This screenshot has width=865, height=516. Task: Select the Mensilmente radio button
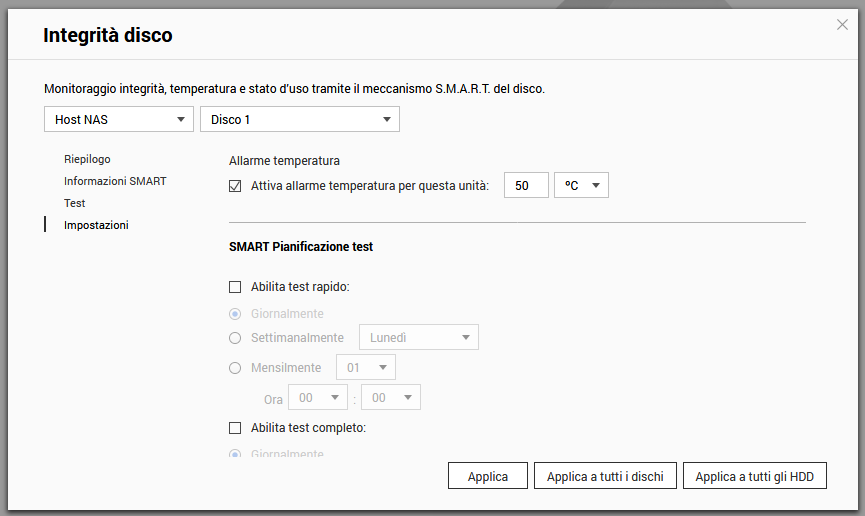tap(236, 368)
